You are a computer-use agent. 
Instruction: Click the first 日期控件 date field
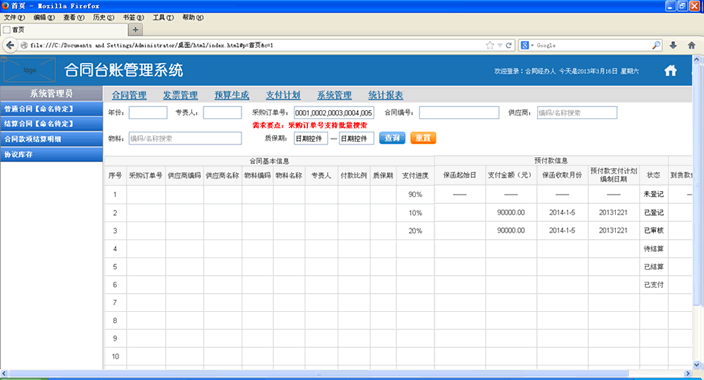(311, 138)
